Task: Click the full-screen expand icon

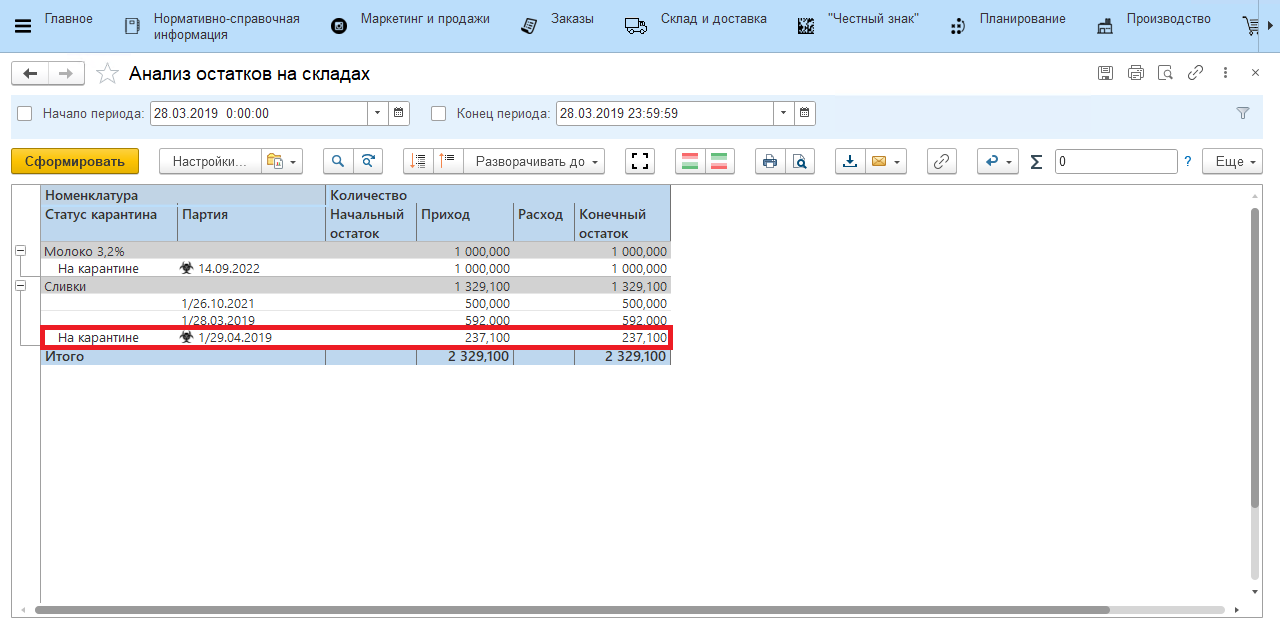Action: pyautogui.click(x=640, y=161)
